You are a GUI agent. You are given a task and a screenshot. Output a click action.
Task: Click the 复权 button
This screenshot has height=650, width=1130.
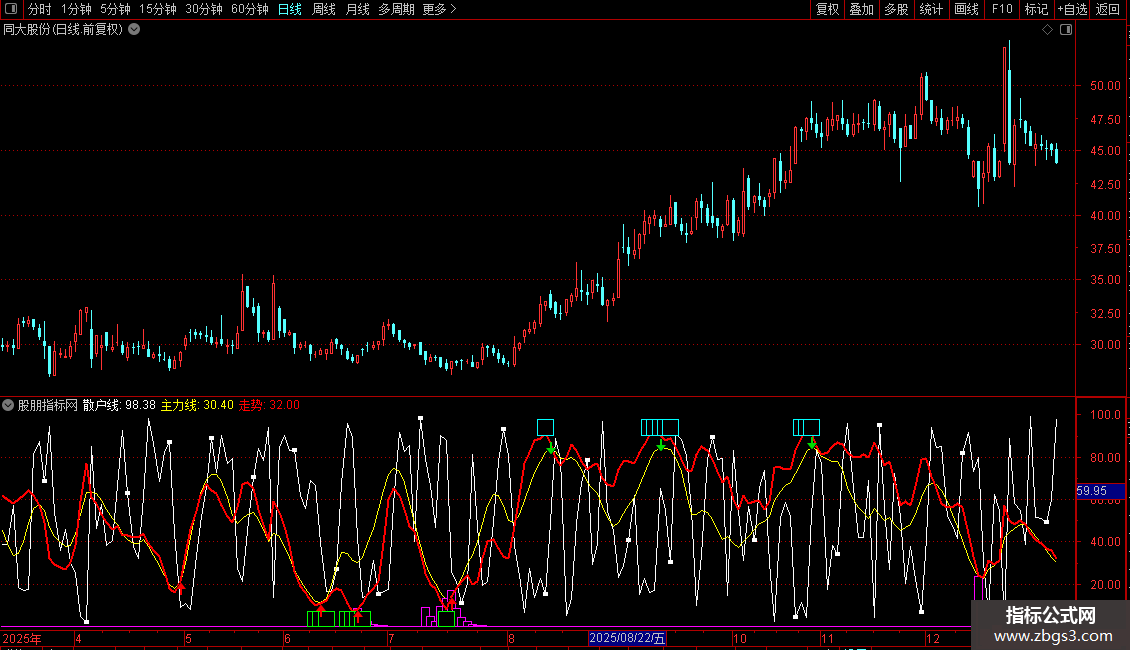tap(827, 9)
